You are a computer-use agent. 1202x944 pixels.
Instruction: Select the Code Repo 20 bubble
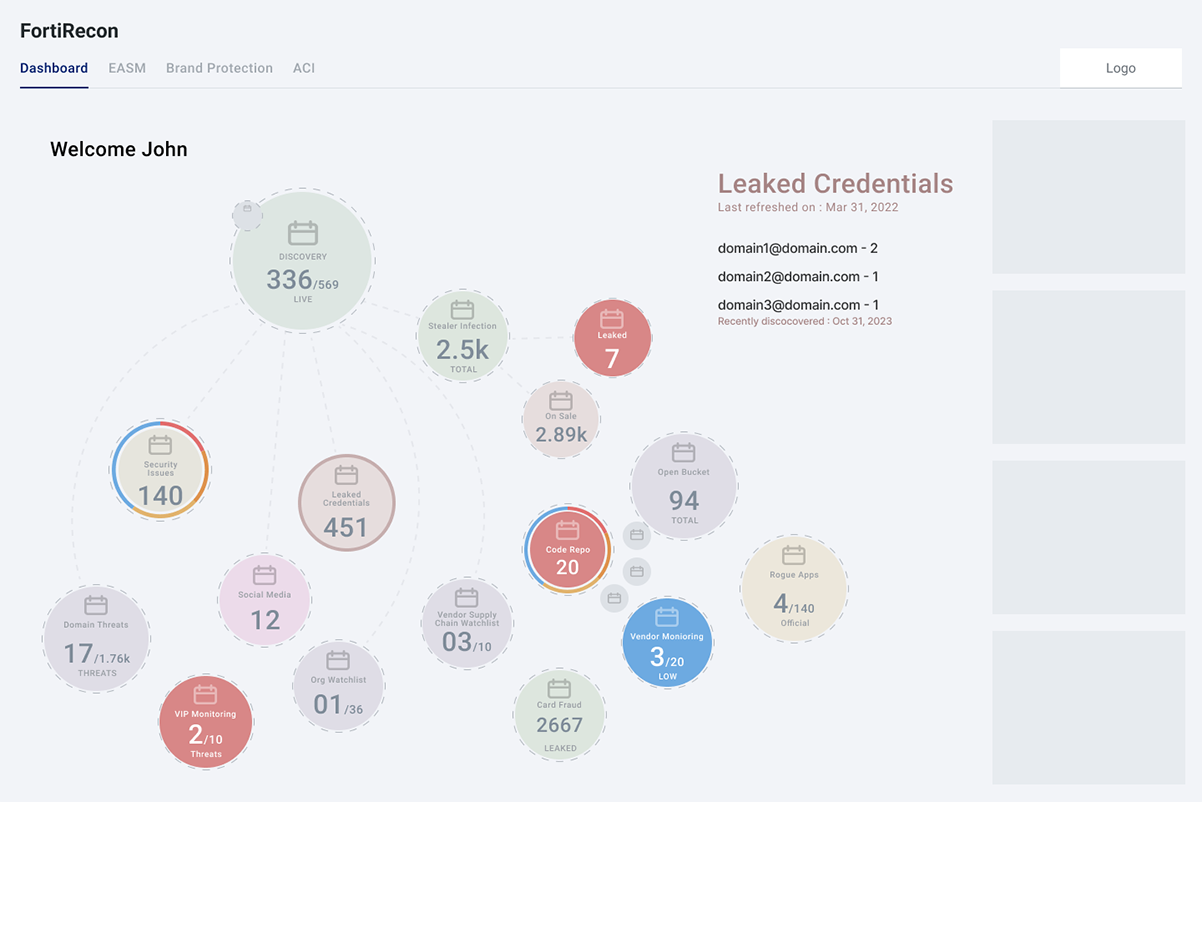pyautogui.click(x=567, y=550)
